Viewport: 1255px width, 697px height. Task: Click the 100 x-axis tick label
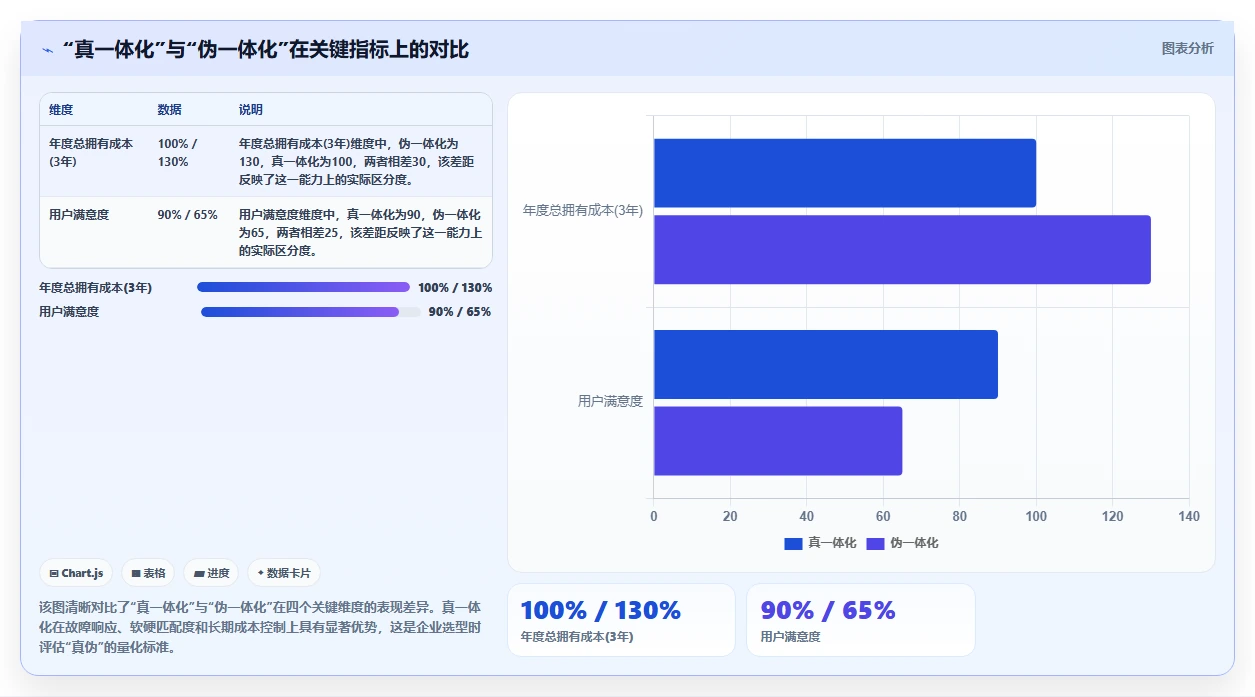(x=1036, y=516)
